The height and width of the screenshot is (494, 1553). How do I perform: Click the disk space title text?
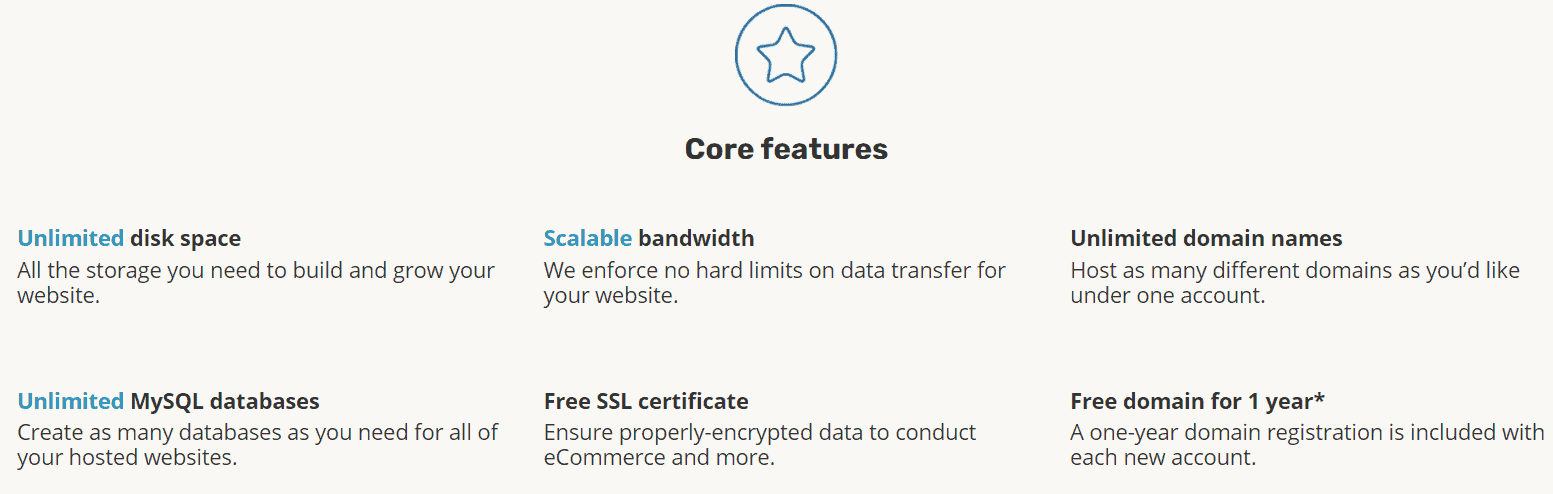point(186,238)
